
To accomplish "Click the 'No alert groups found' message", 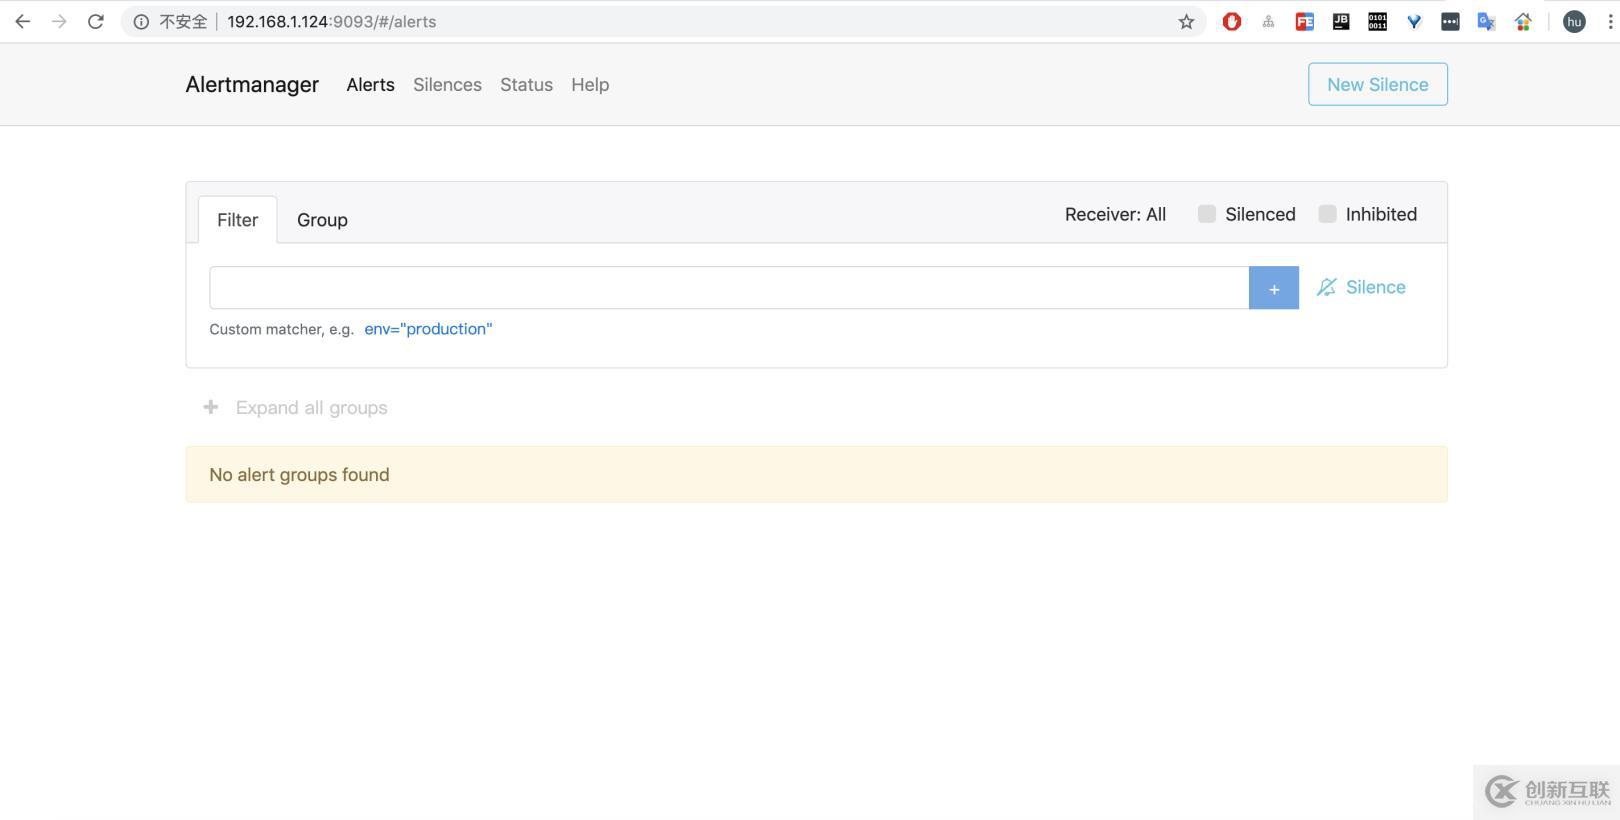I will tap(299, 475).
